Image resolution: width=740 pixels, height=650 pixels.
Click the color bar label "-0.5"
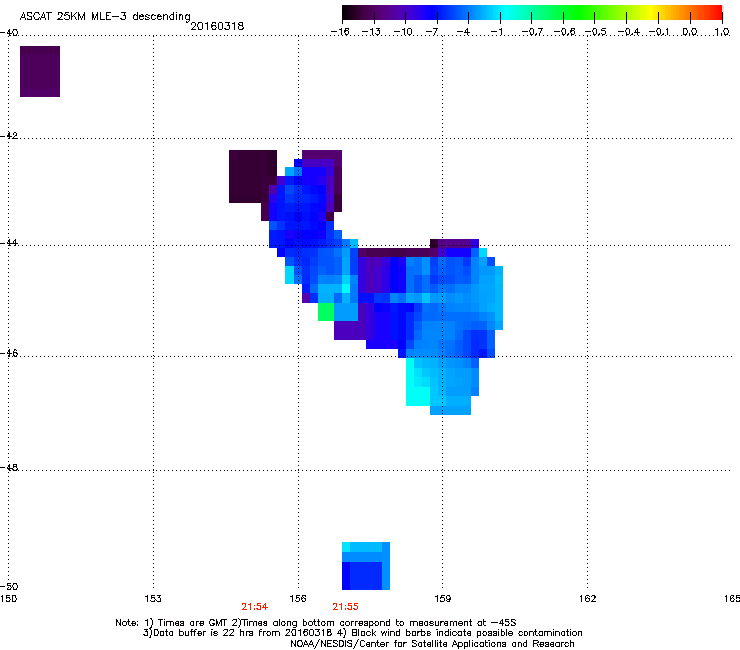(x=596, y=32)
